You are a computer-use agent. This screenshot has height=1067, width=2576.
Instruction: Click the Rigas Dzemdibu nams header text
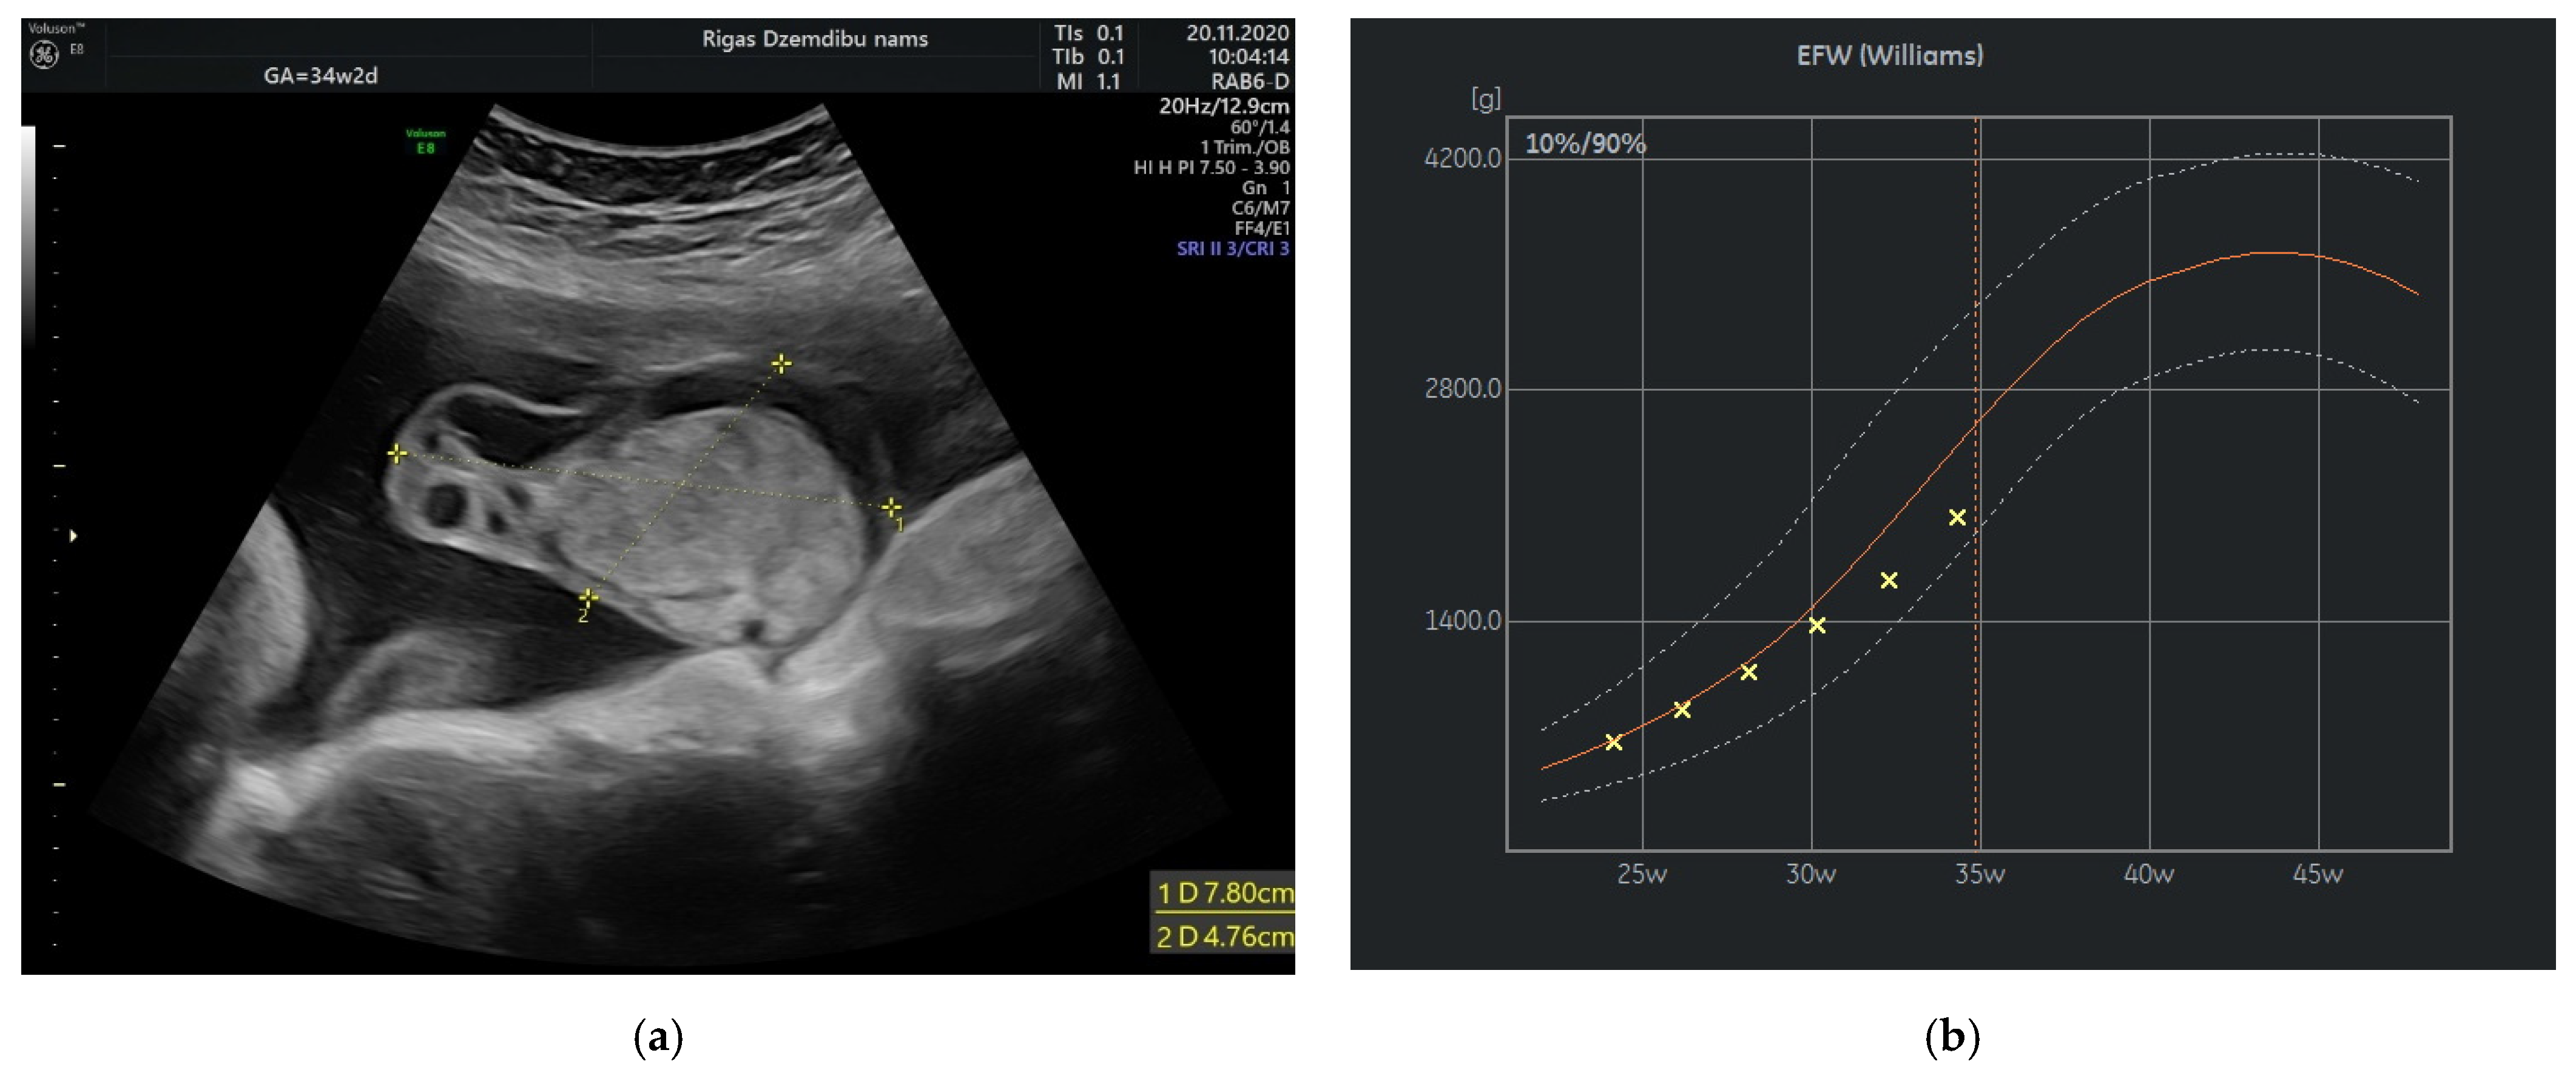click(x=815, y=39)
